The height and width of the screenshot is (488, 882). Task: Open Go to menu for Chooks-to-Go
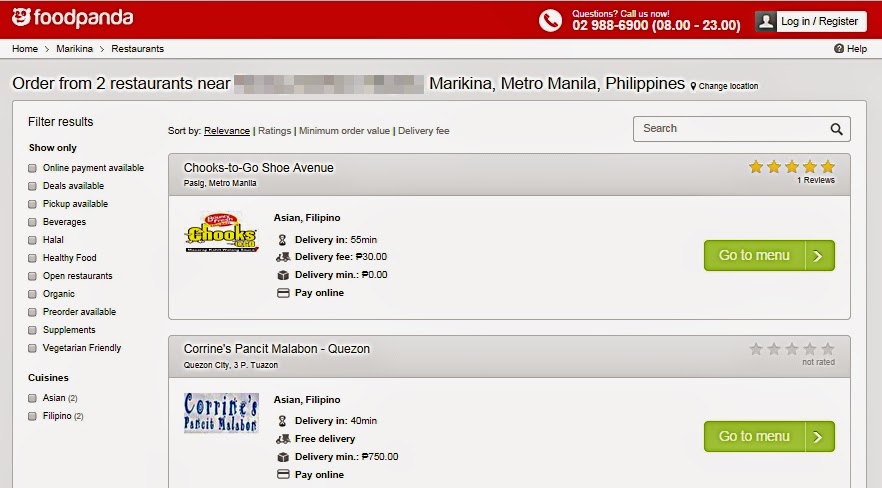(x=769, y=255)
